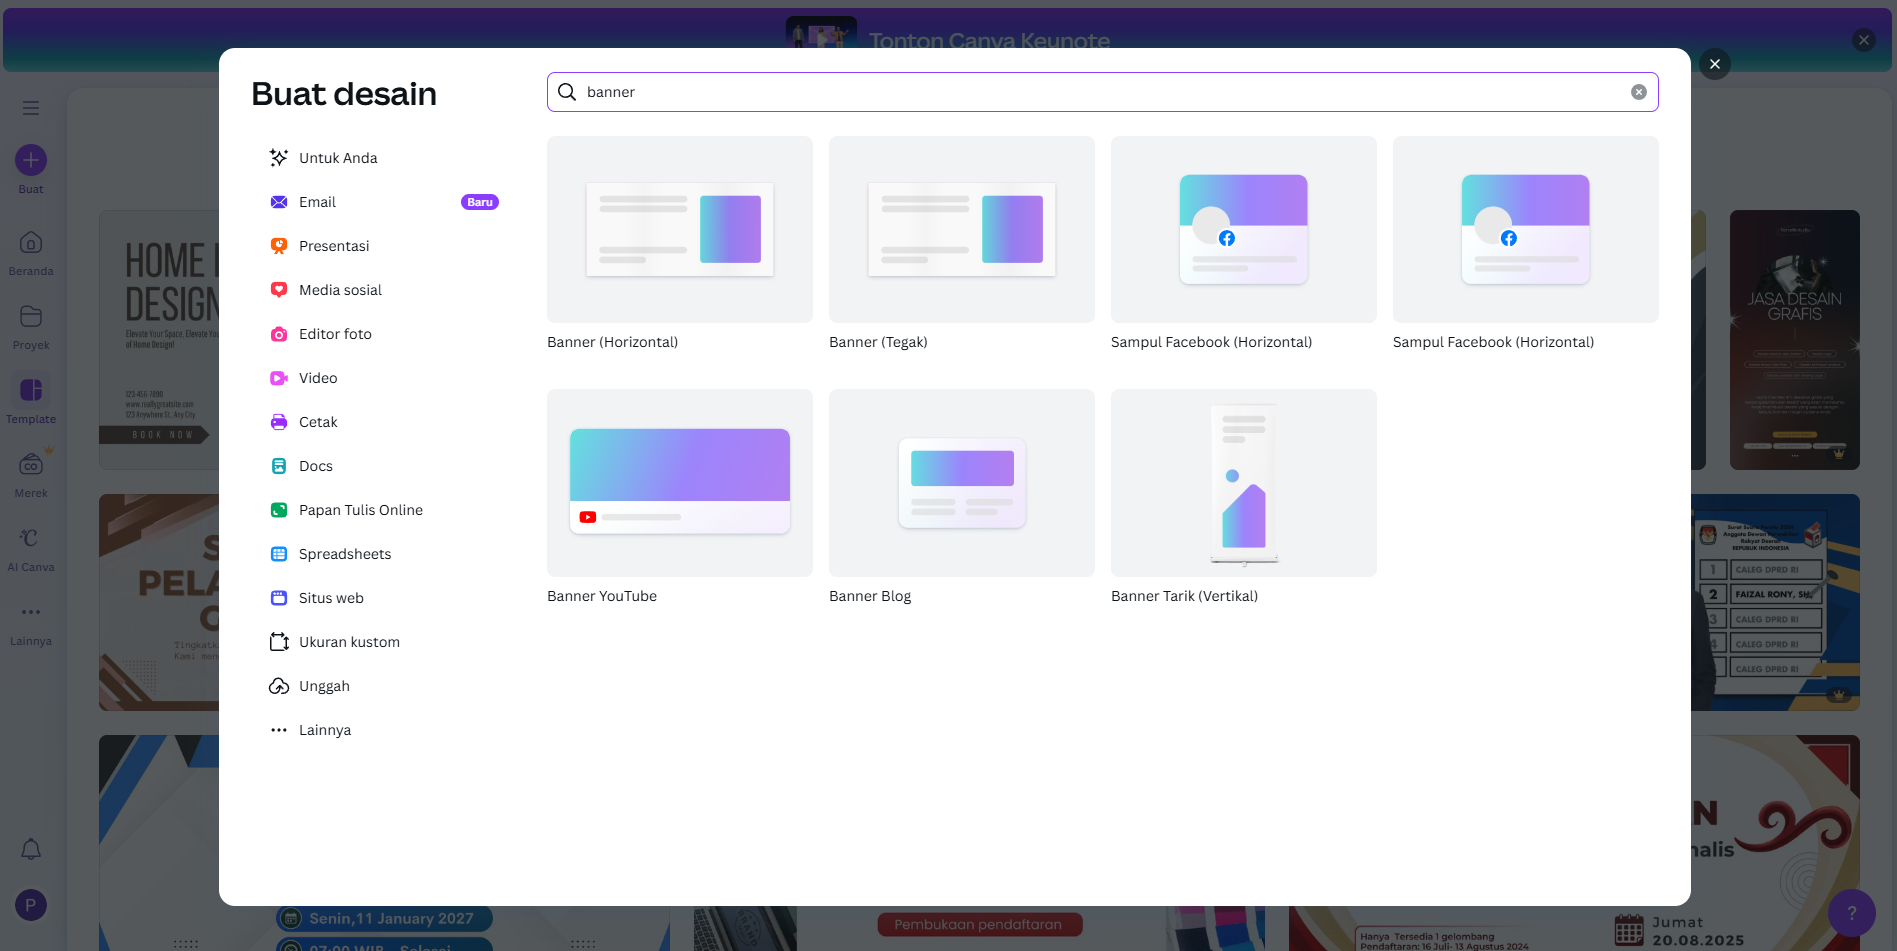Click the Unggah cloud upload icon
The height and width of the screenshot is (951, 1897).
(x=279, y=686)
